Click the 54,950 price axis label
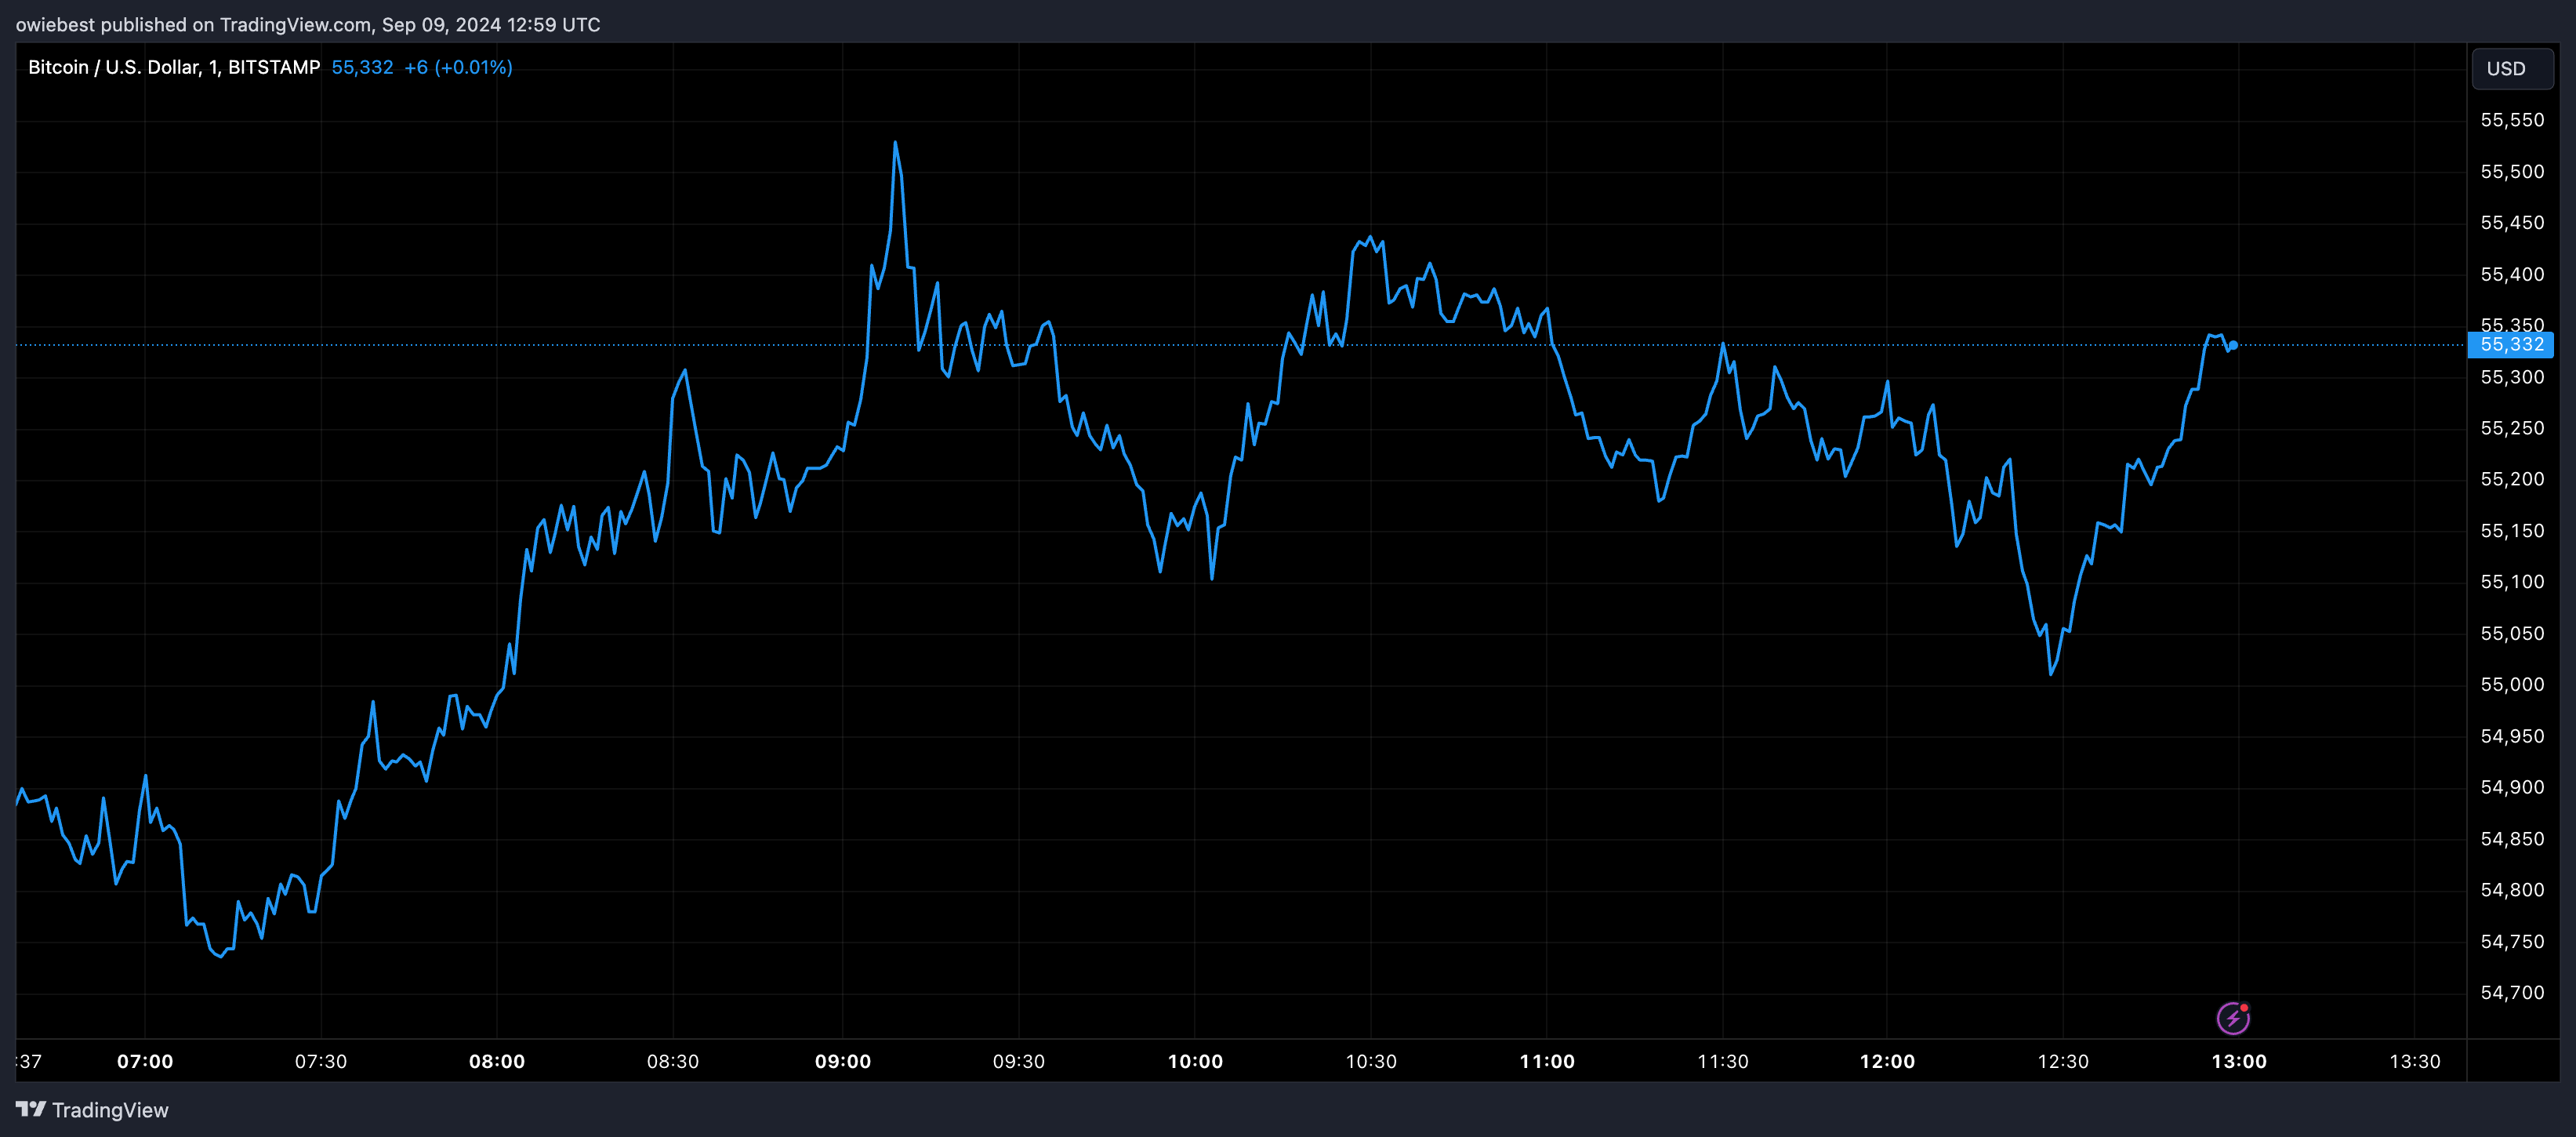The height and width of the screenshot is (1137, 2576). (2512, 736)
